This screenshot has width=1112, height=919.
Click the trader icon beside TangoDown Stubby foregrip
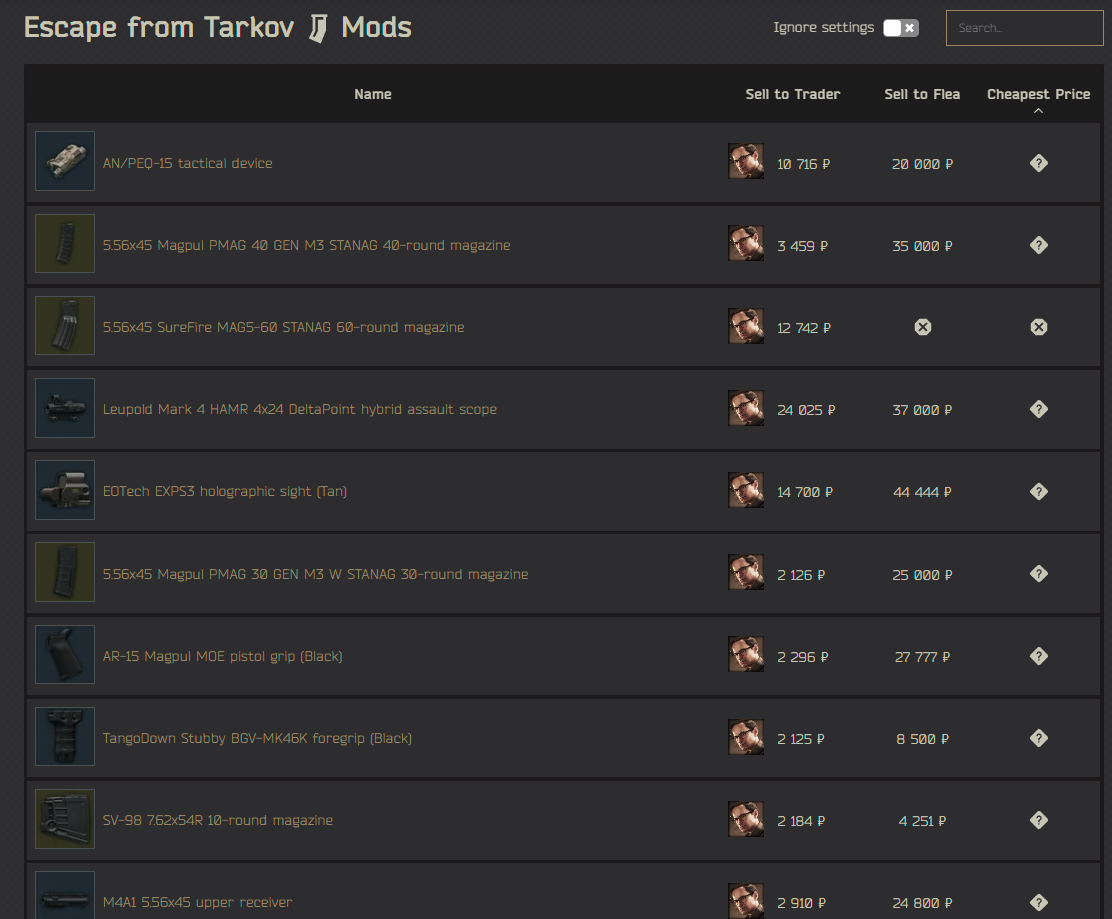[x=745, y=738]
